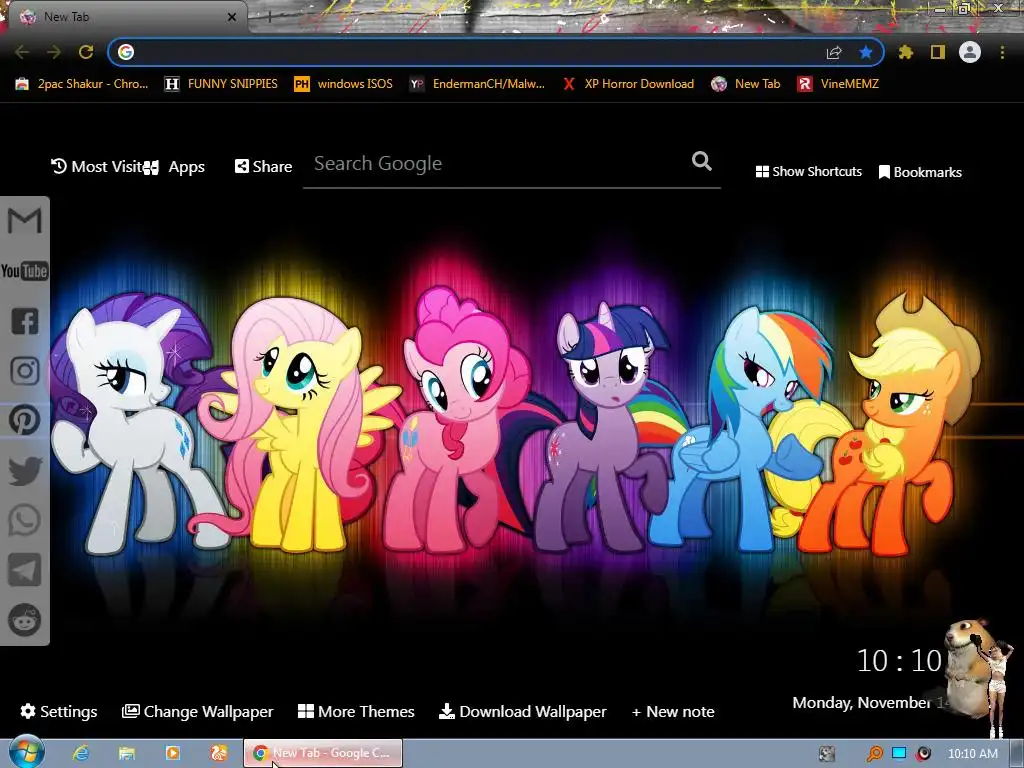Image resolution: width=1024 pixels, height=768 pixels.
Task: Open the page Settings
Action: coord(59,711)
